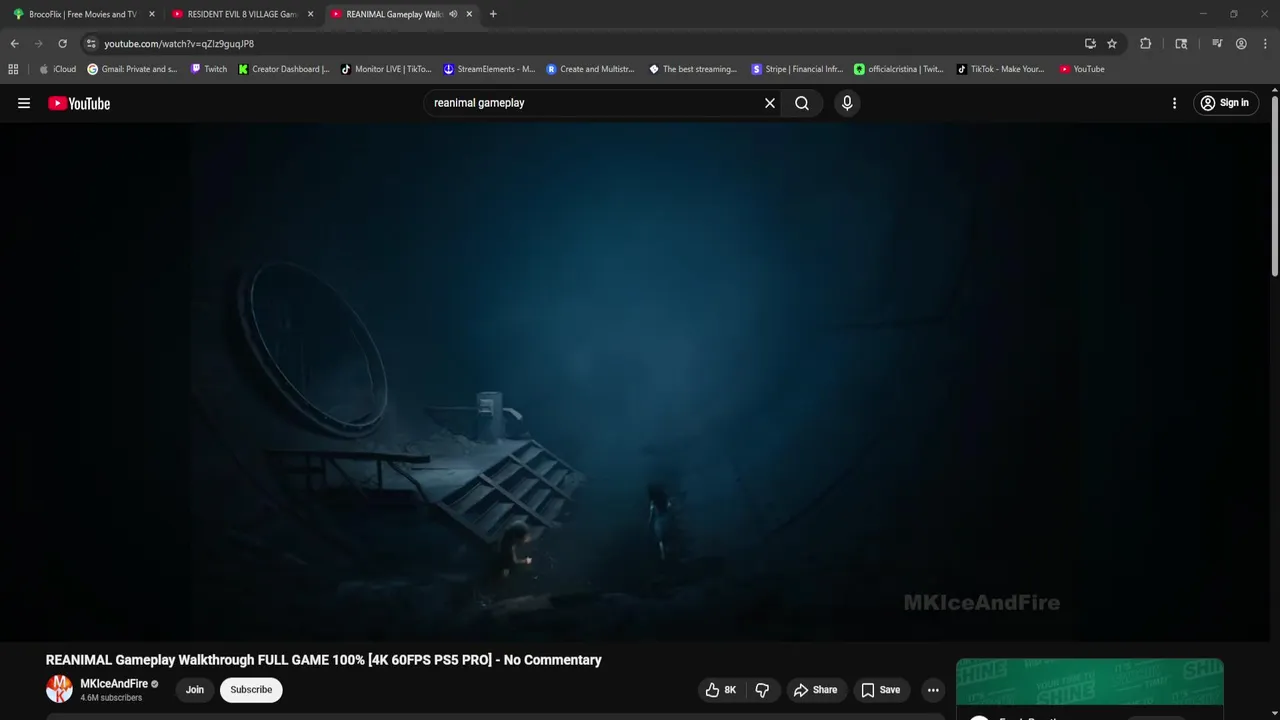The image size is (1280, 720).
Task: Open the browser extensions puzzle icon
Action: tap(1146, 44)
